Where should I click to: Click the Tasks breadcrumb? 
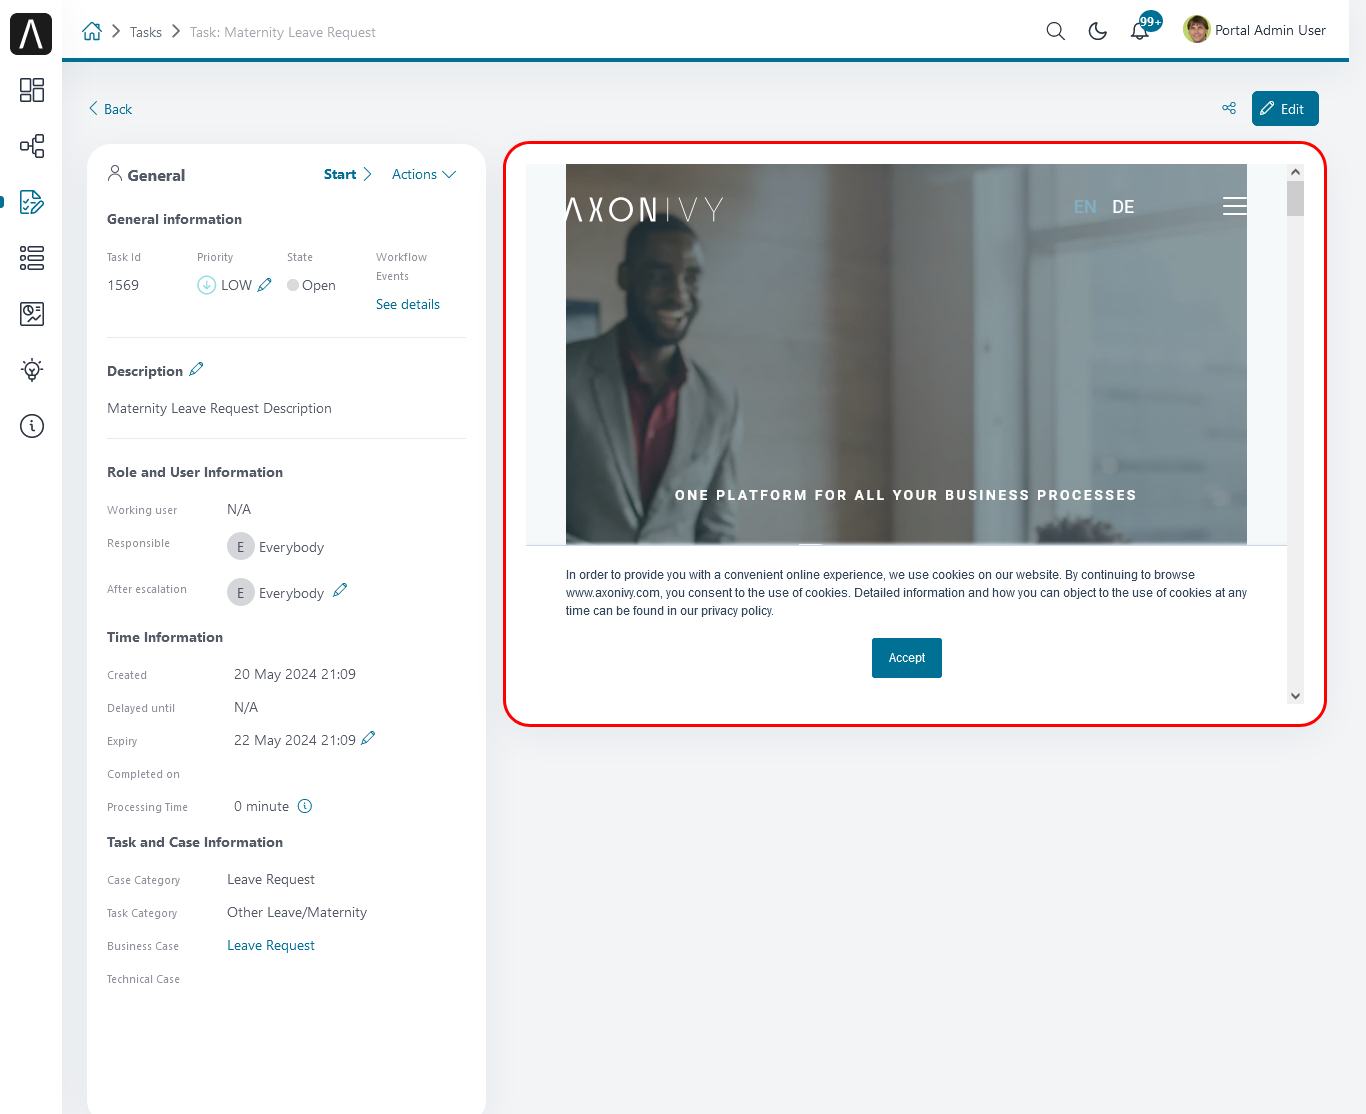(x=146, y=32)
